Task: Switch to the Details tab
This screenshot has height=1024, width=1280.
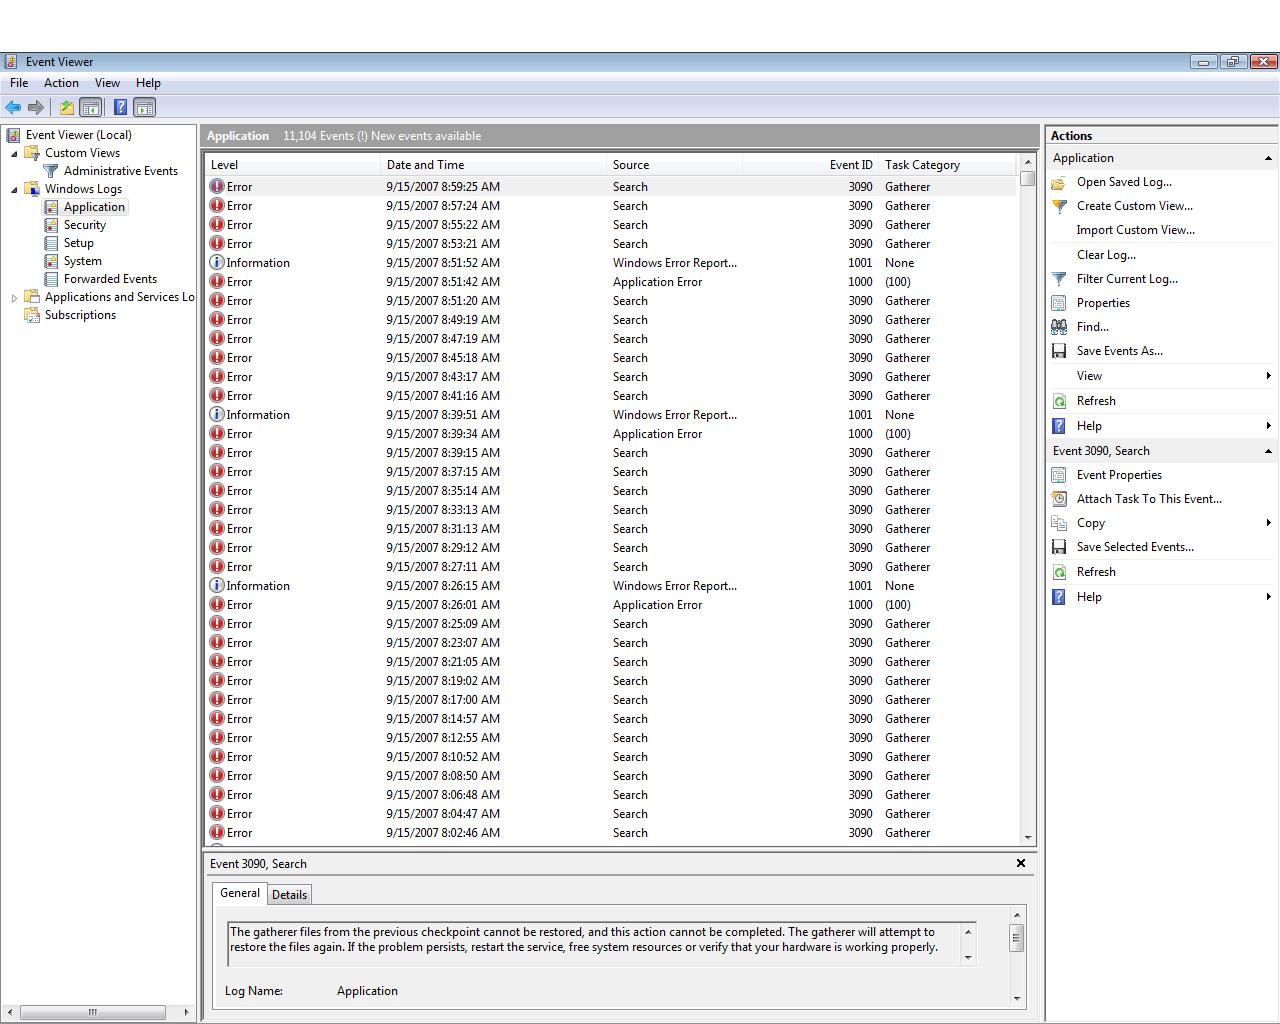Action: click(289, 894)
